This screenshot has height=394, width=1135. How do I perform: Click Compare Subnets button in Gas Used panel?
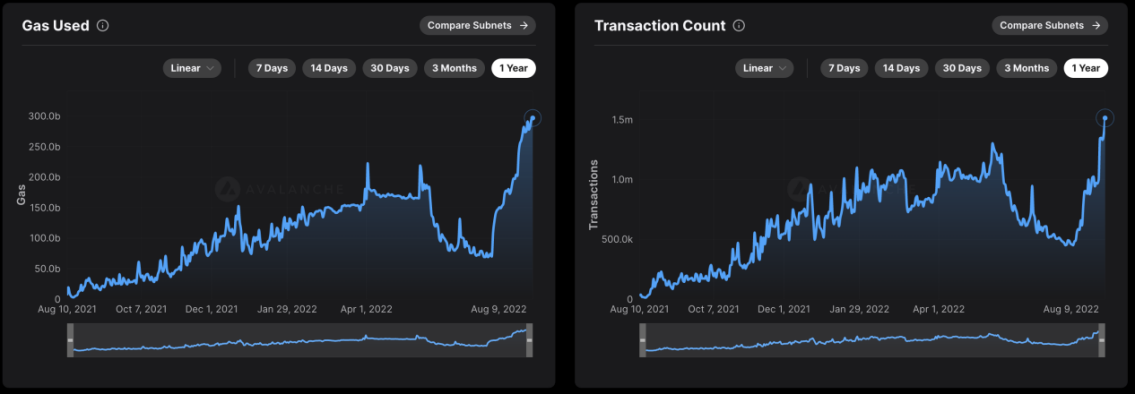478,25
